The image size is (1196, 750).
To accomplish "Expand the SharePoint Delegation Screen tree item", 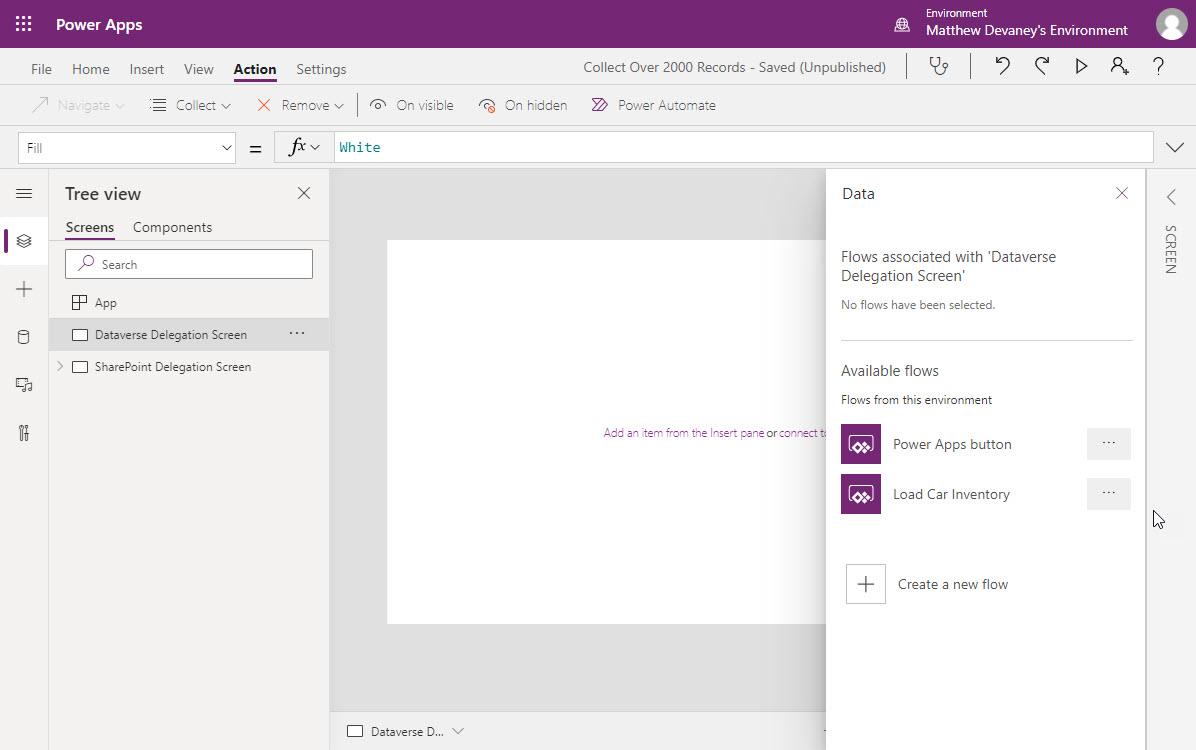I will pos(60,366).
